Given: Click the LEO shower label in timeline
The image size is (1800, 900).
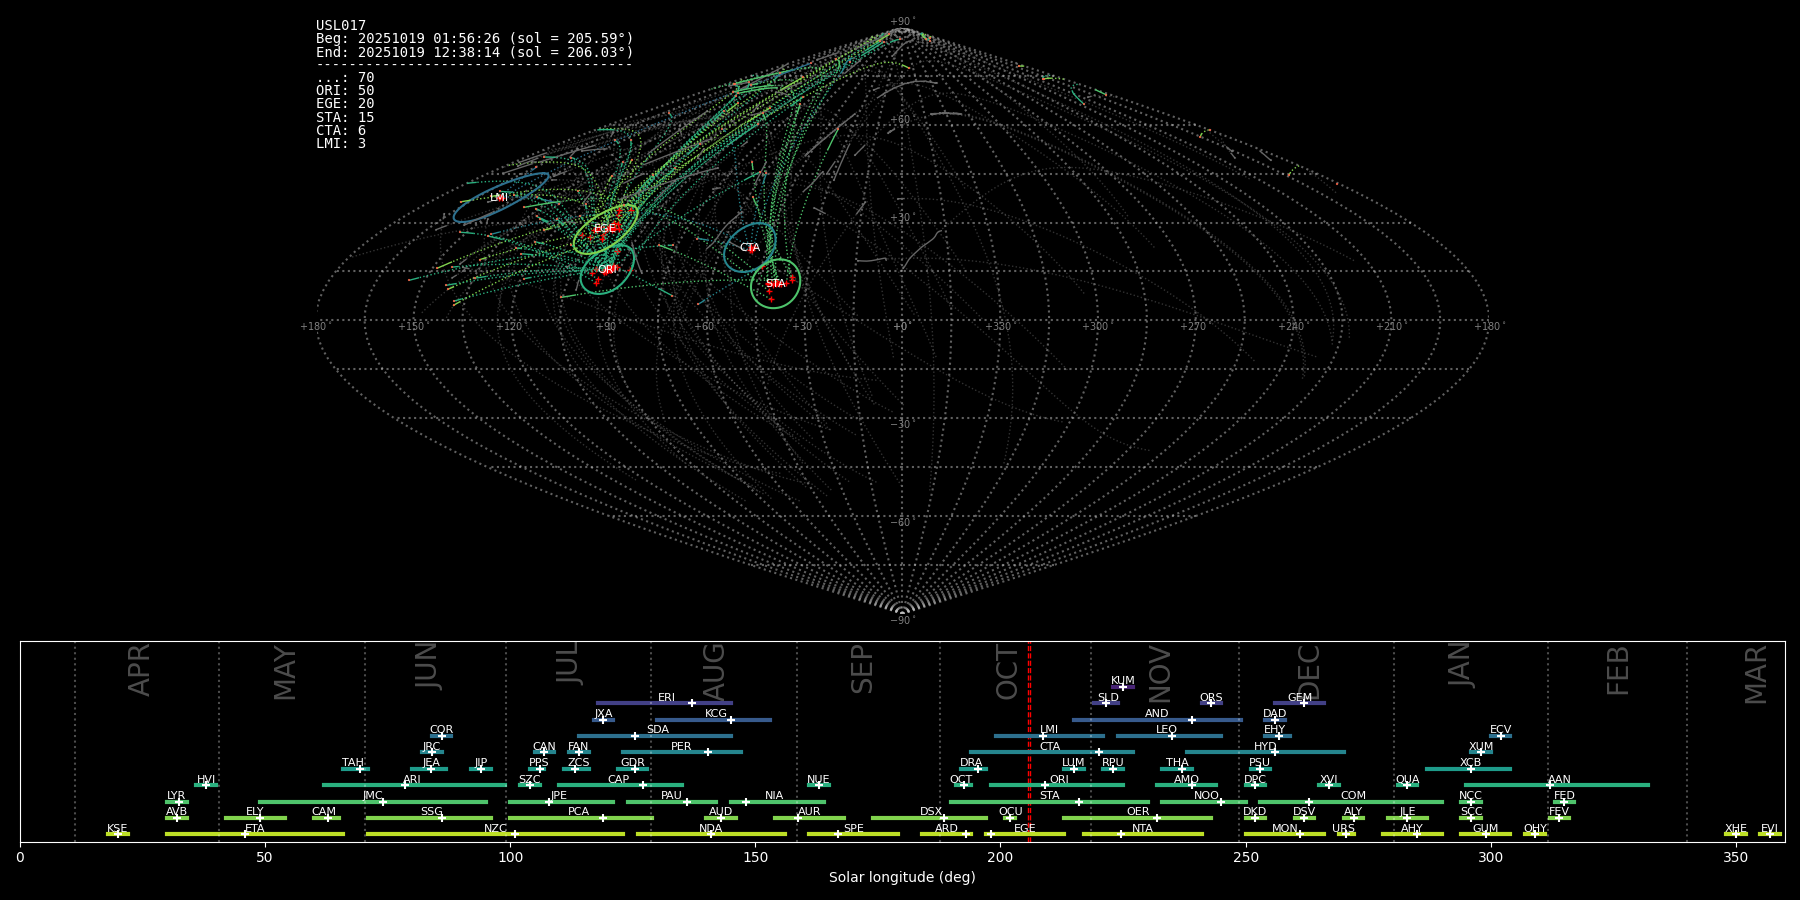Looking at the screenshot, I should (1166, 730).
